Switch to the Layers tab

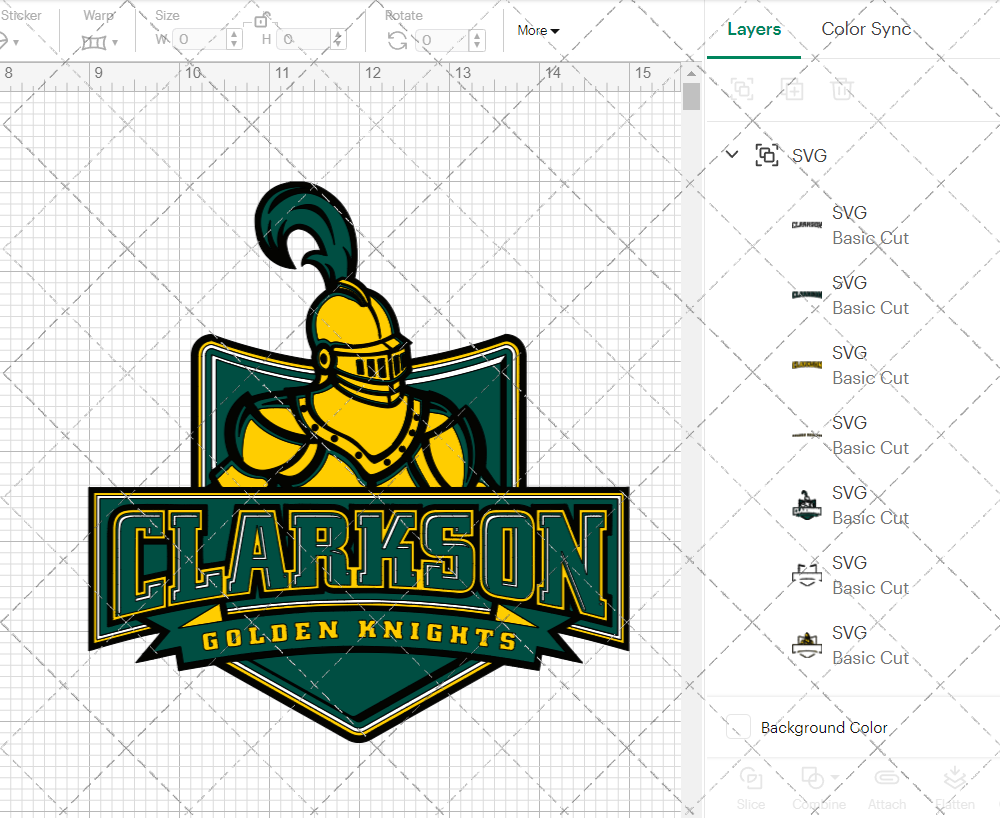pos(754,29)
